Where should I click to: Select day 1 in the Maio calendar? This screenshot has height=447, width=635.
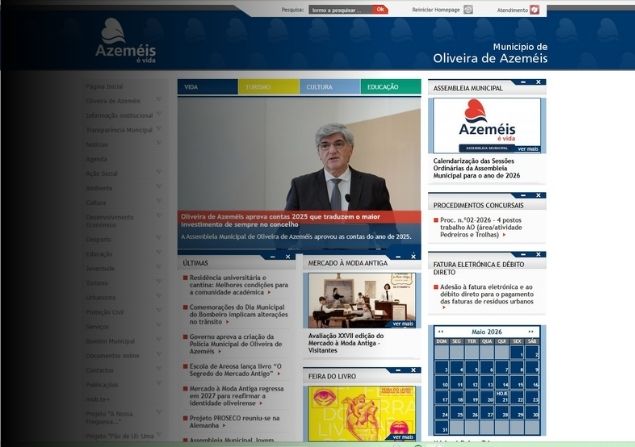517,352
